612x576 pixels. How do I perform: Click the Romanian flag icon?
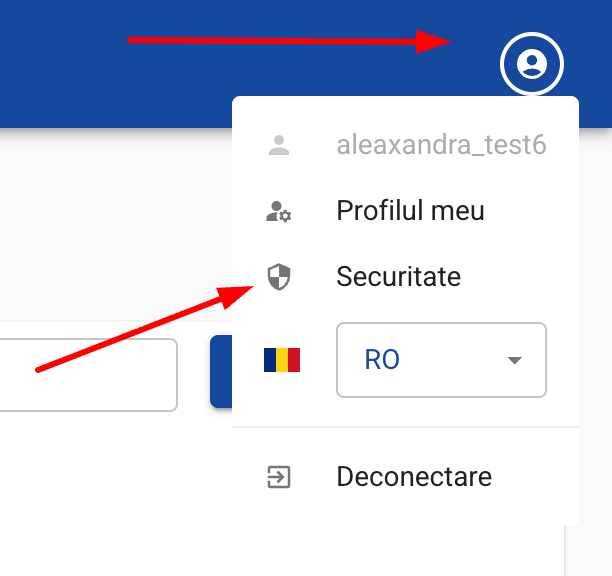282,360
